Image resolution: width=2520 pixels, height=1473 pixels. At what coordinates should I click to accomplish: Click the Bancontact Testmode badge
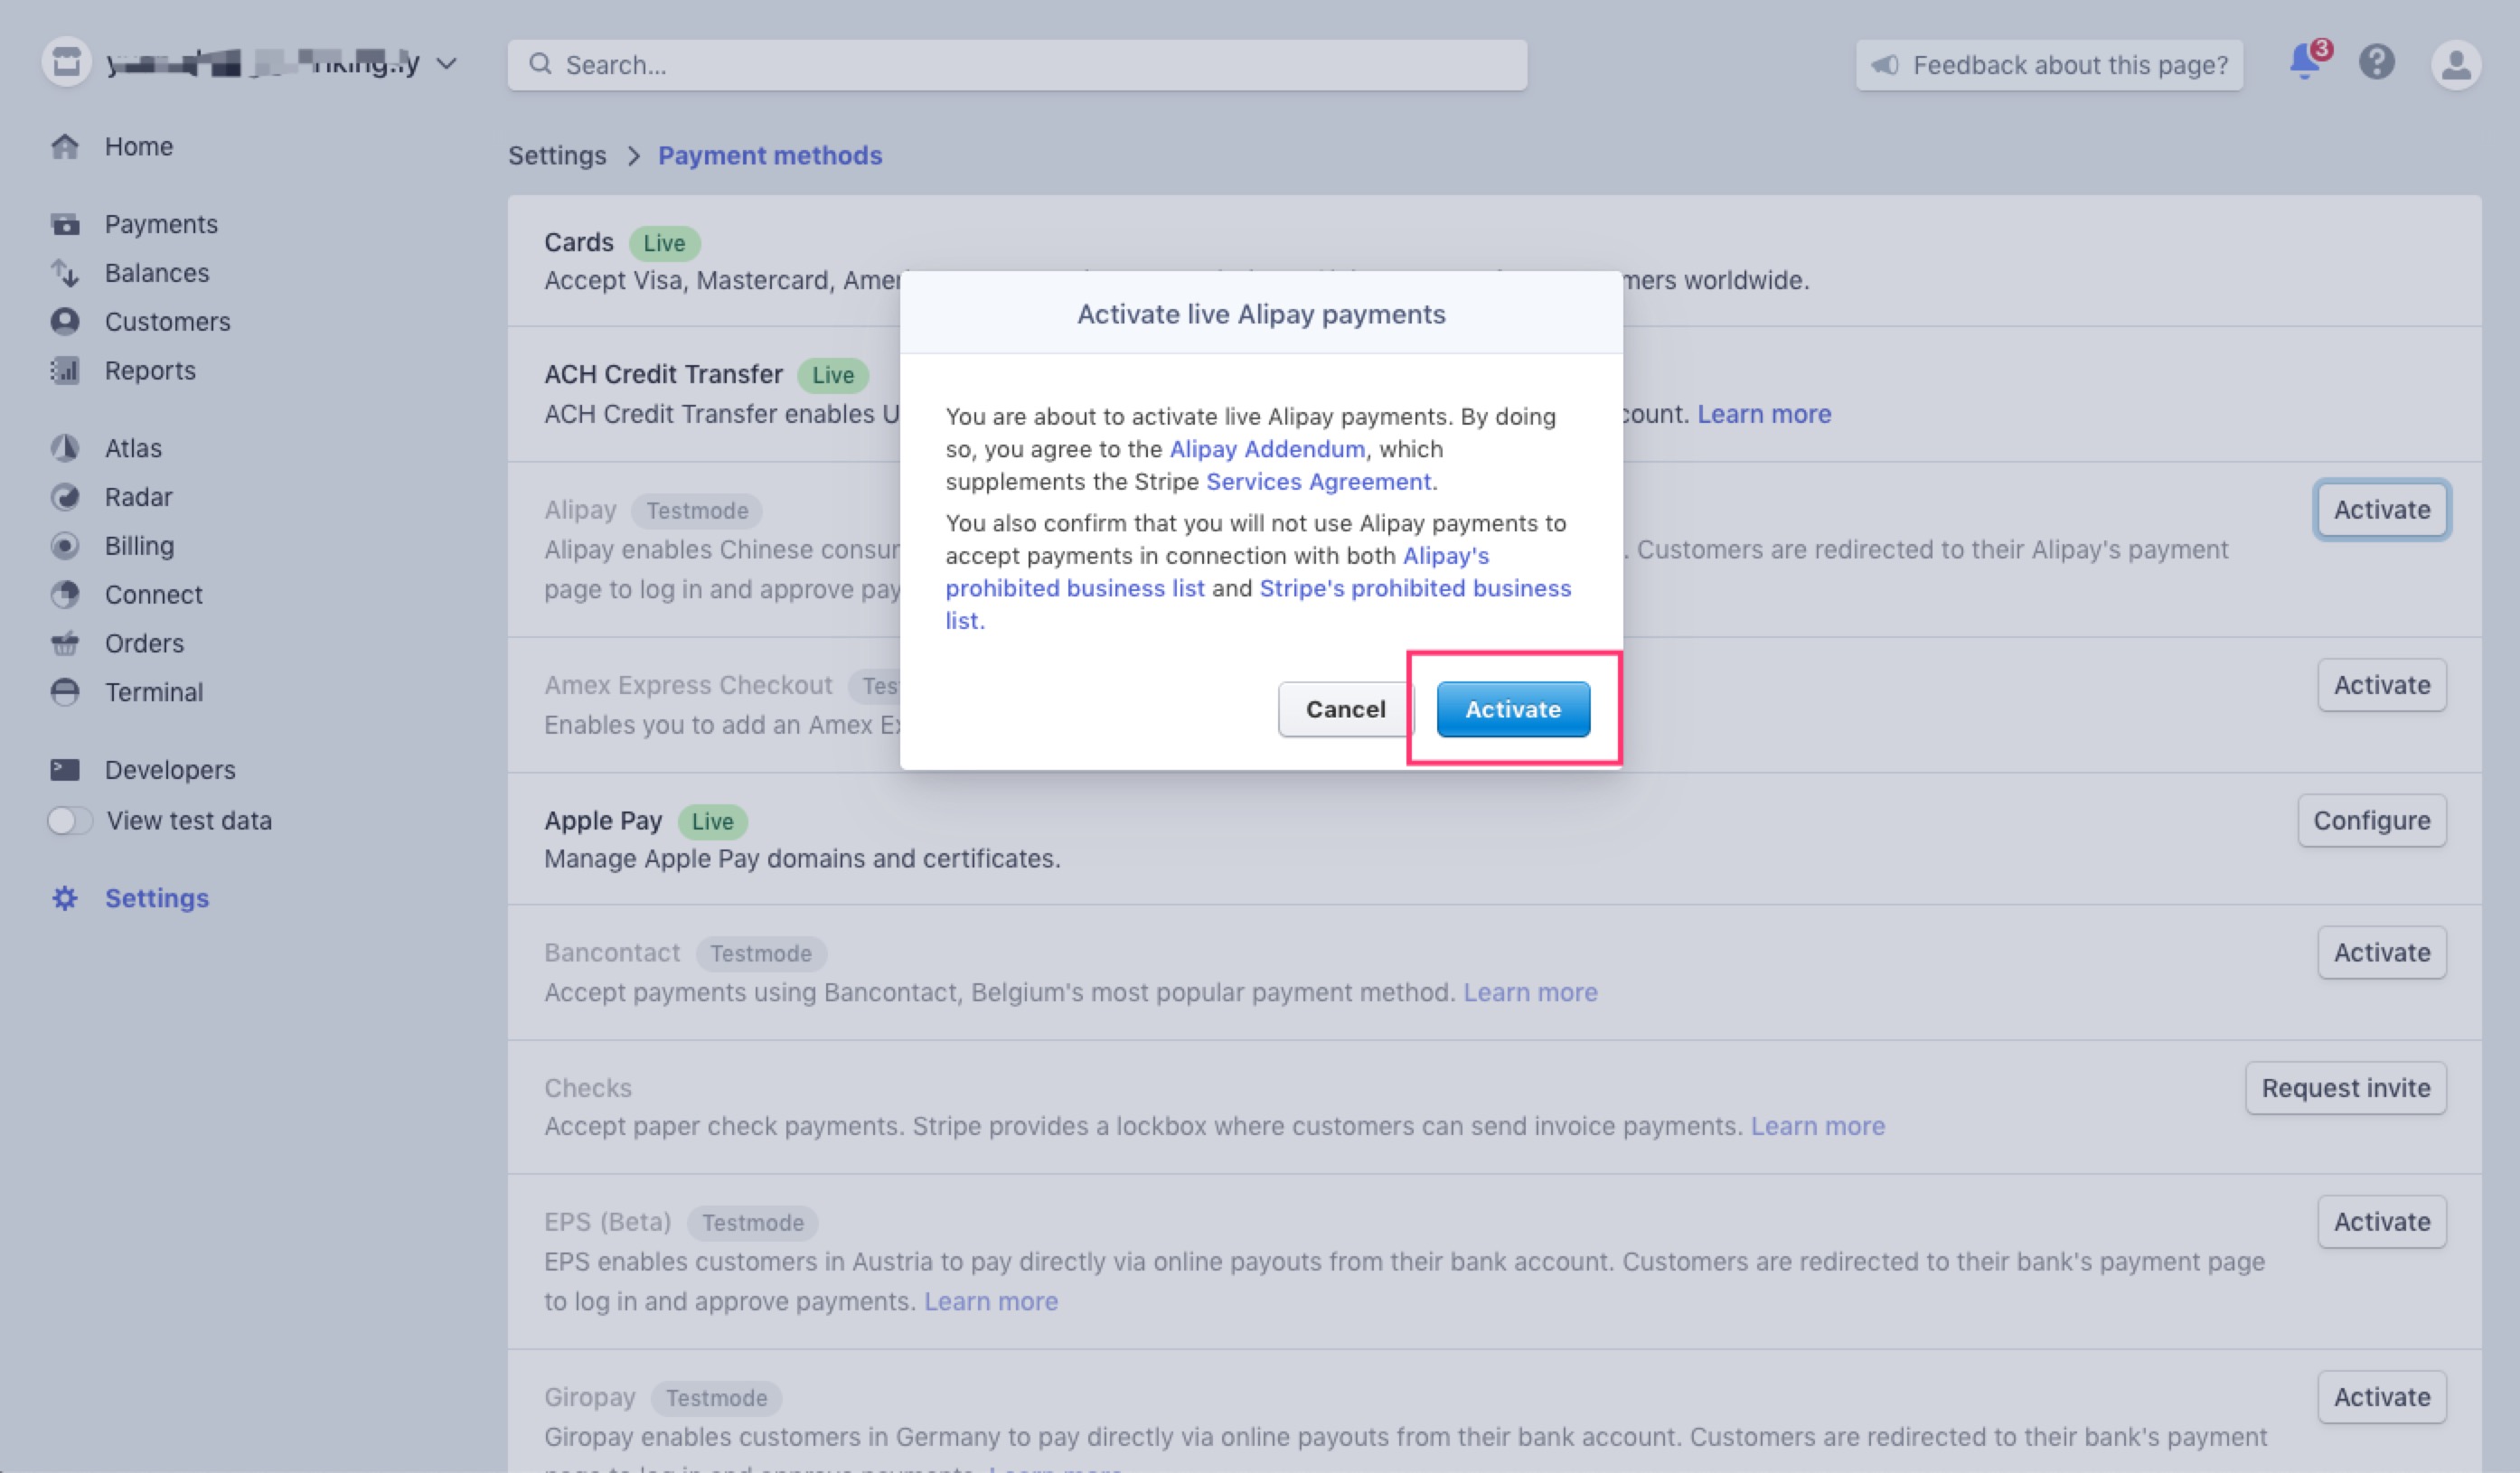tap(761, 954)
